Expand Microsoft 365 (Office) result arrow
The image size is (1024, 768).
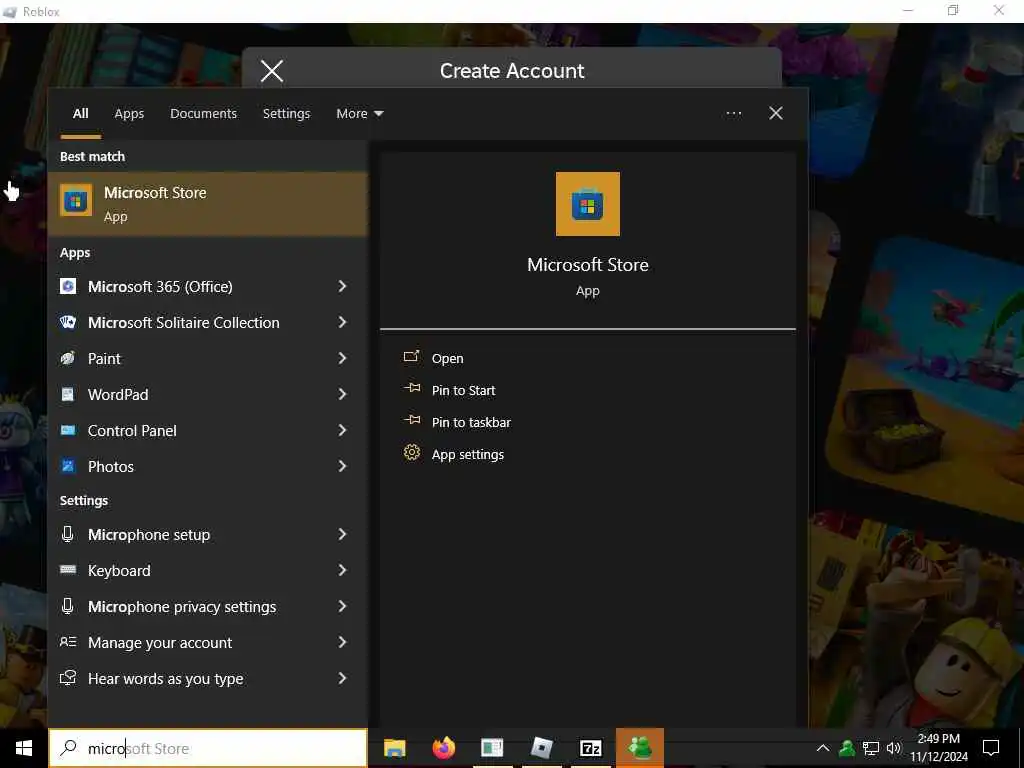[342, 286]
